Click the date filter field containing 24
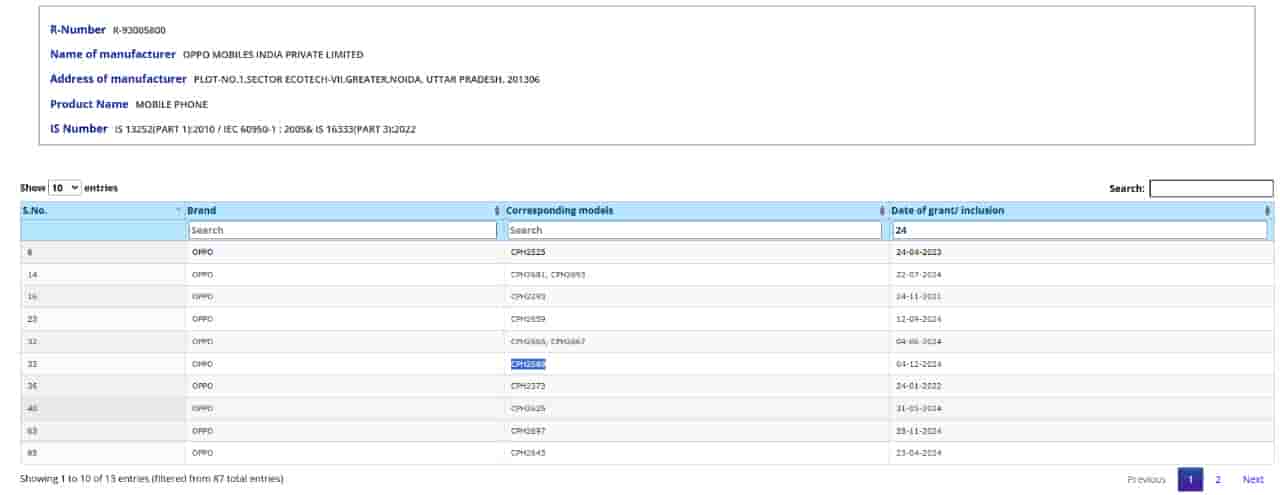The image size is (1280, 495). [x=1079, y=230]
